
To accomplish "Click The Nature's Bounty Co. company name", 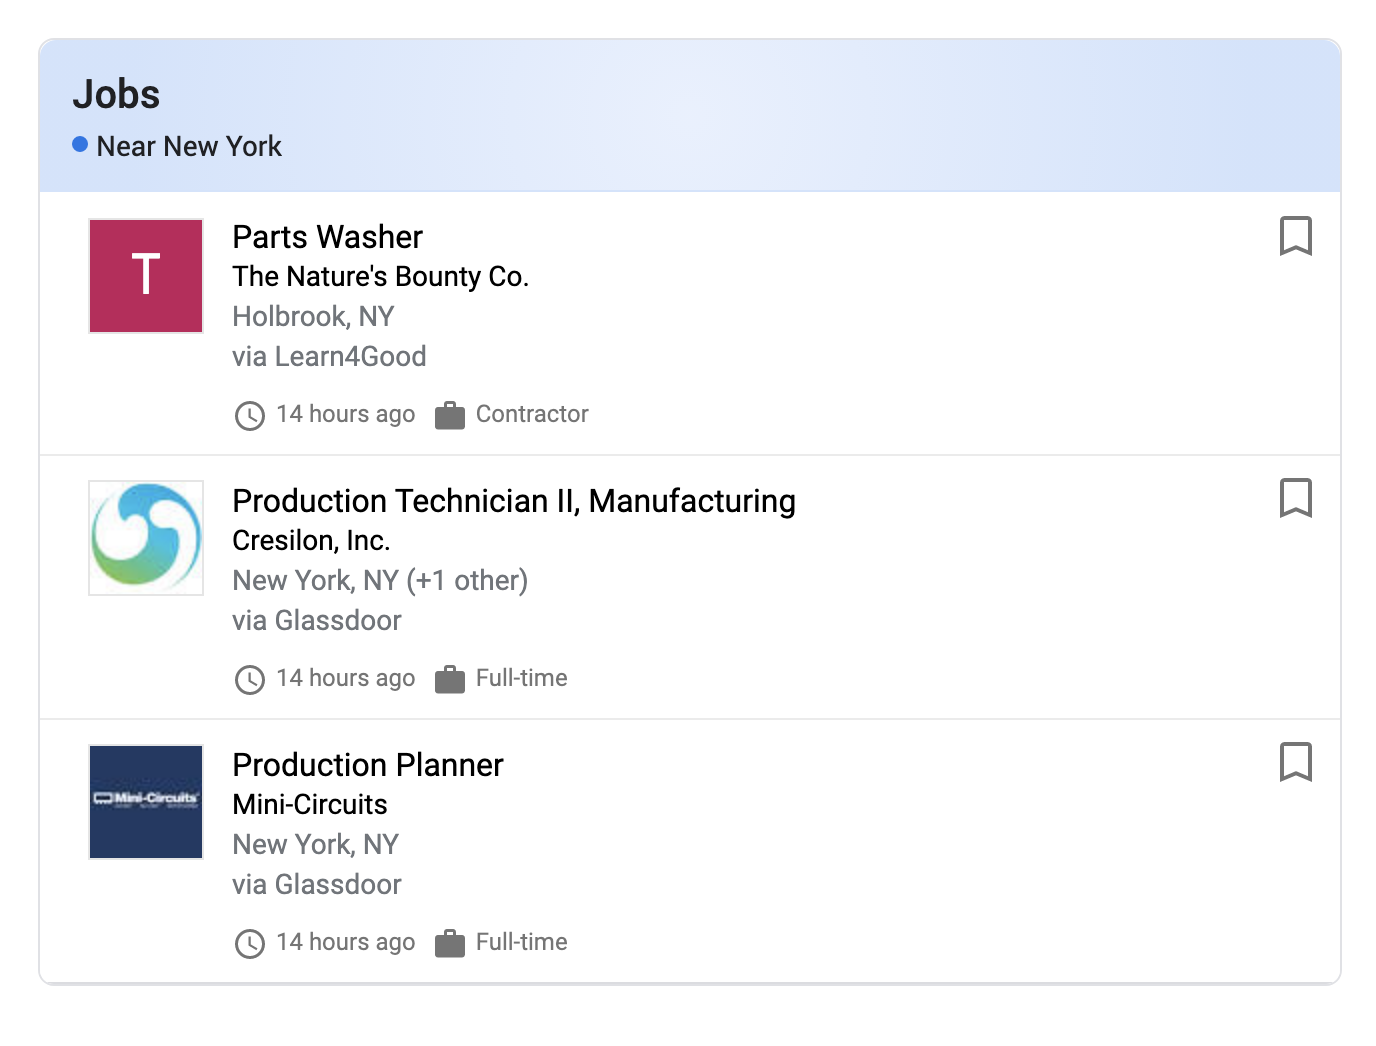I will tap(381, 276).
